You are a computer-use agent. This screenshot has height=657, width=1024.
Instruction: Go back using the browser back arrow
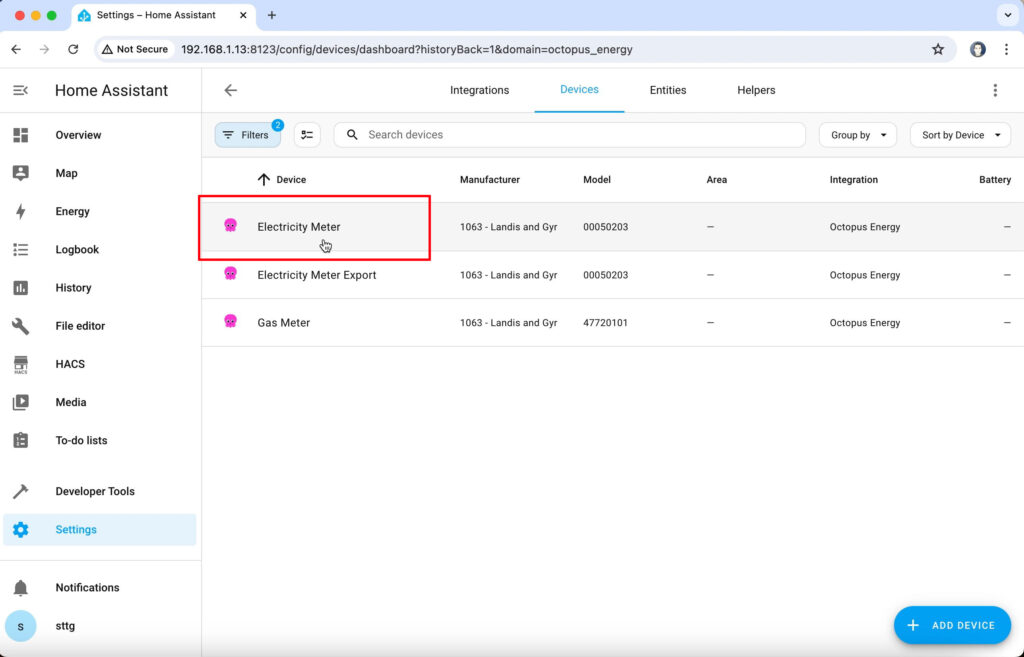(x=16, y=49)
